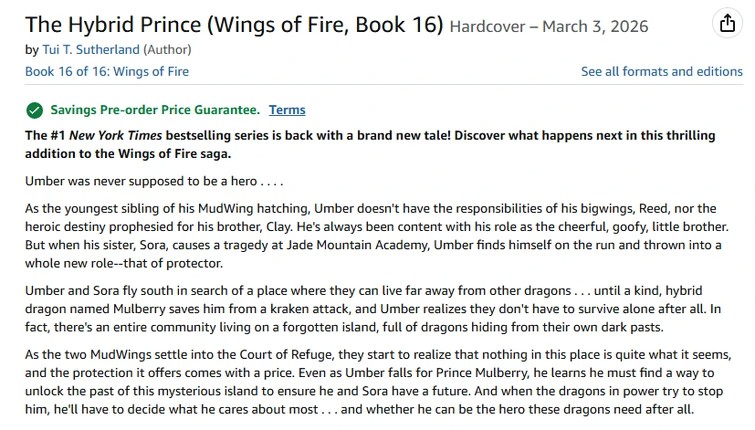Click the (Author) label after the name

coord(167,49)
